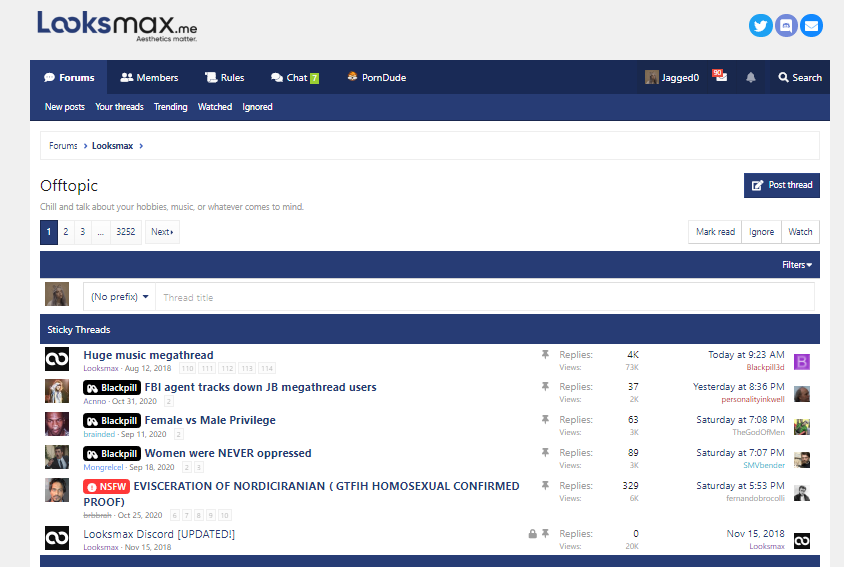Open last poster fernandobrocolli profile
This screenshot has height=567, width=844.
(755, 499)
